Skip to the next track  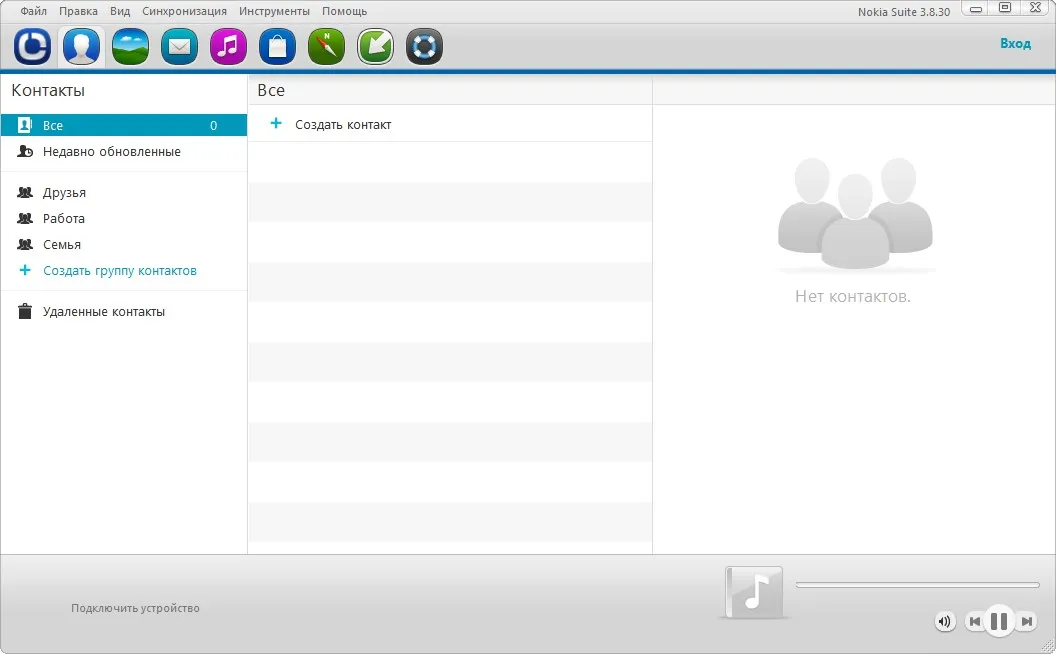1026,621
